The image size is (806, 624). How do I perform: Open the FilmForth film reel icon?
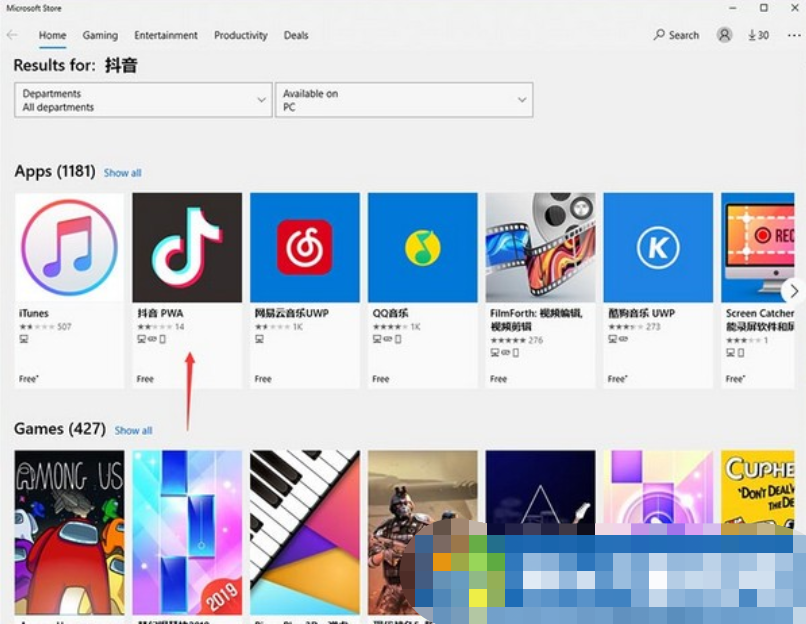[x=540, y=247]
